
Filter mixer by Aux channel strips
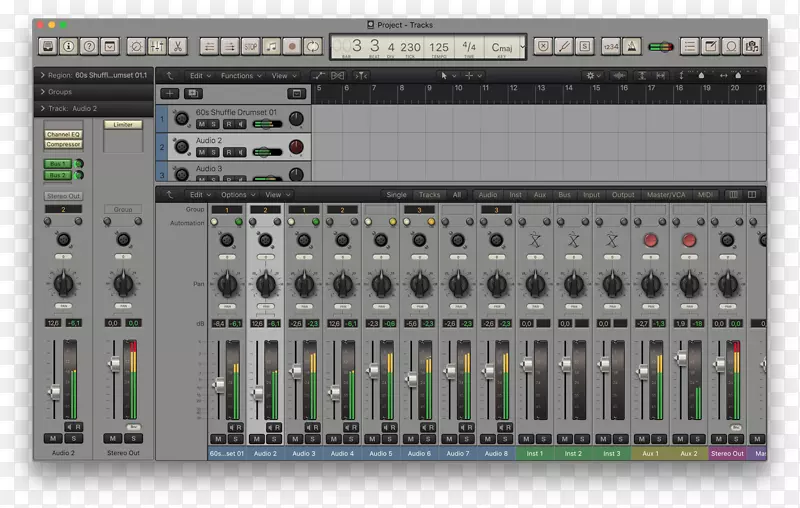pyautogui.click(x=540, y=195)
